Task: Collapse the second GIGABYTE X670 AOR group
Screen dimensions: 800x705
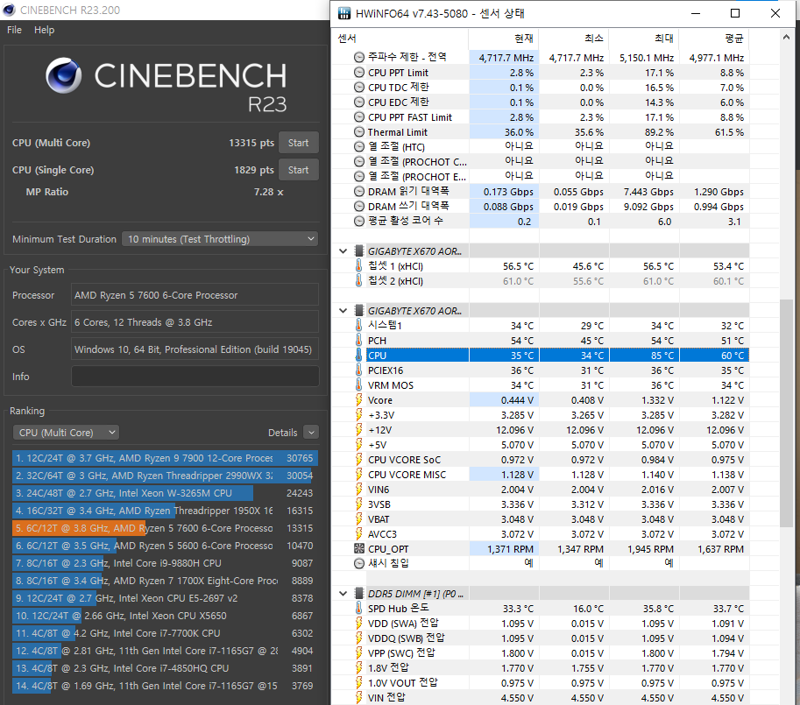Action: tap(343, 311)
